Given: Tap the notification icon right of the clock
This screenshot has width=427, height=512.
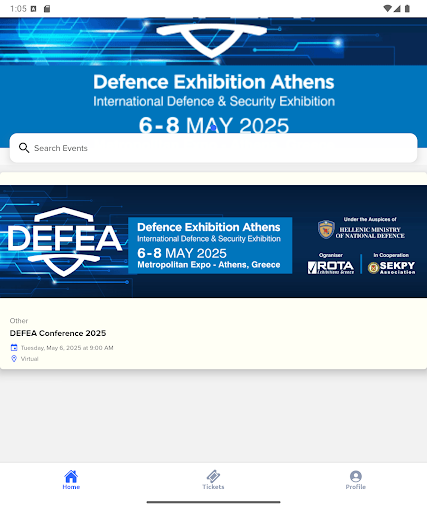Looking at the screenshot, I should coord(33,9).
